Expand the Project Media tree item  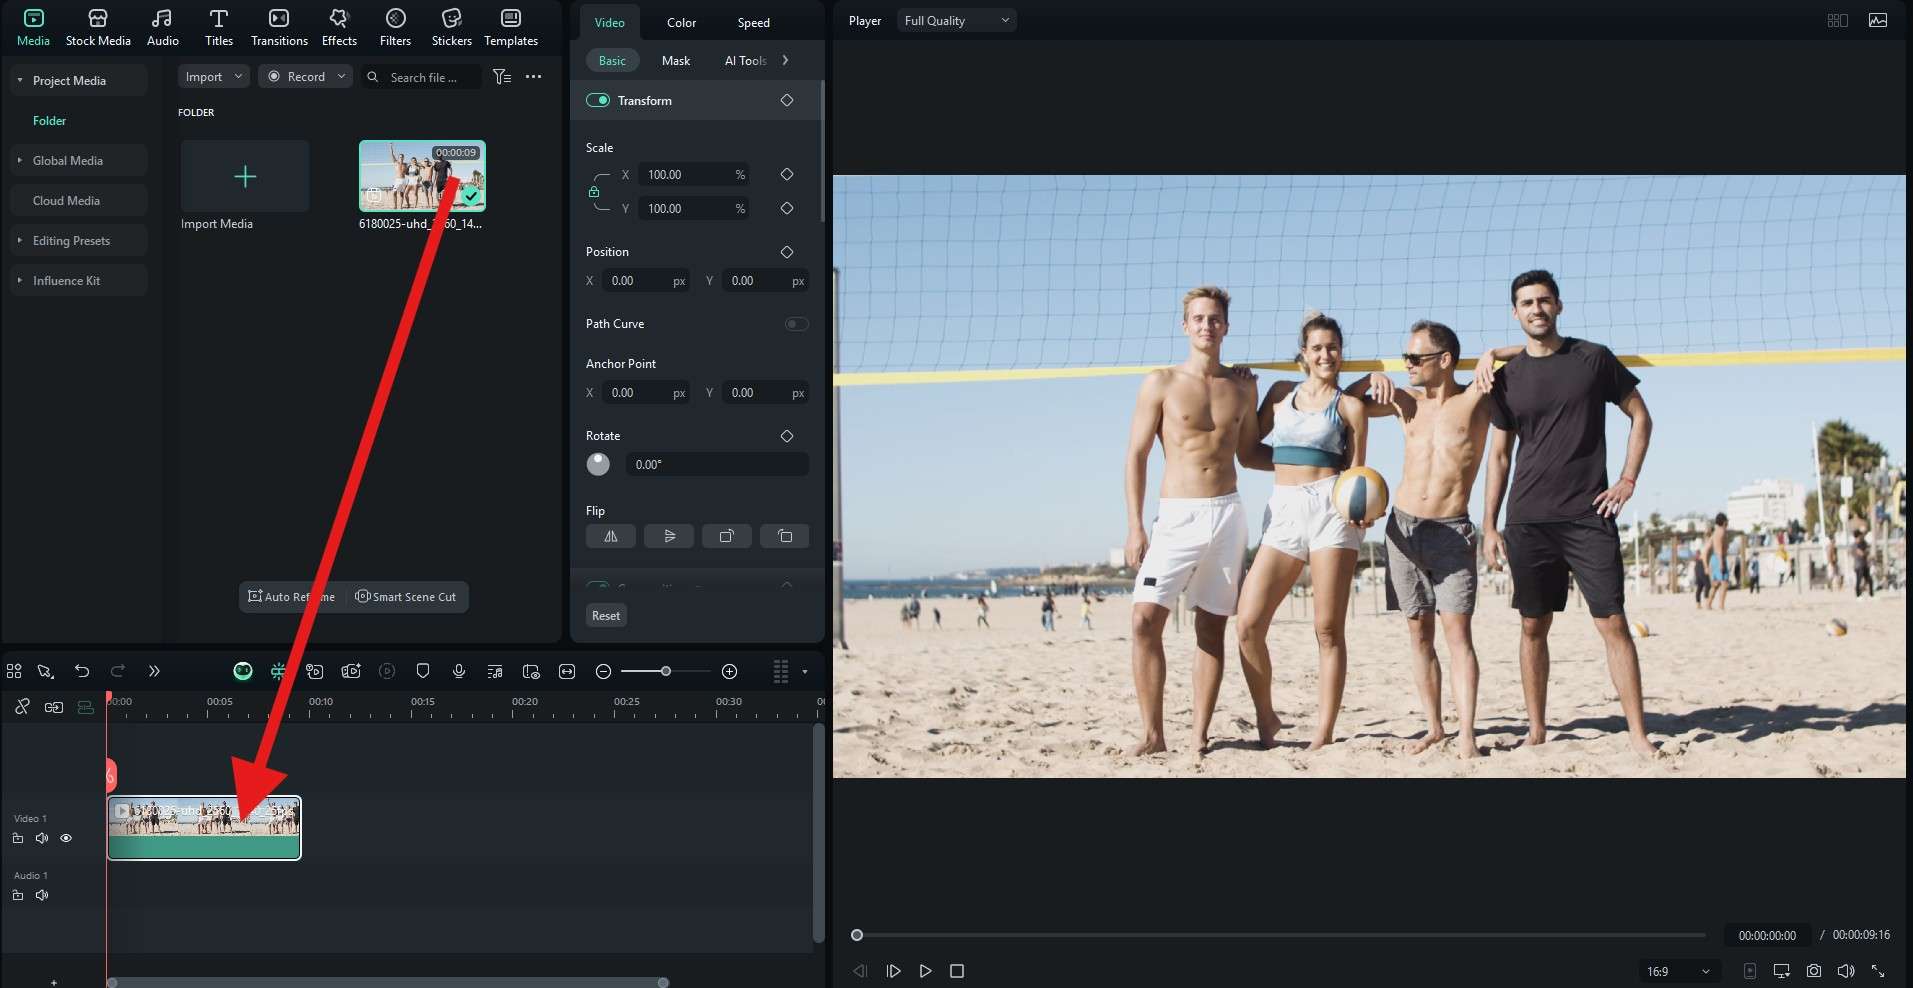tap(20, 80)
